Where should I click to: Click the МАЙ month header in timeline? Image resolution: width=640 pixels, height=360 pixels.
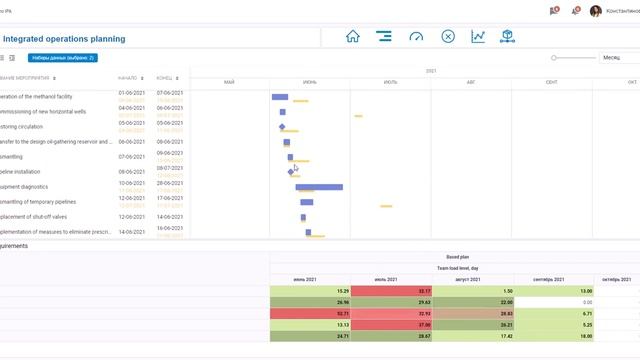tap(229, 82)
